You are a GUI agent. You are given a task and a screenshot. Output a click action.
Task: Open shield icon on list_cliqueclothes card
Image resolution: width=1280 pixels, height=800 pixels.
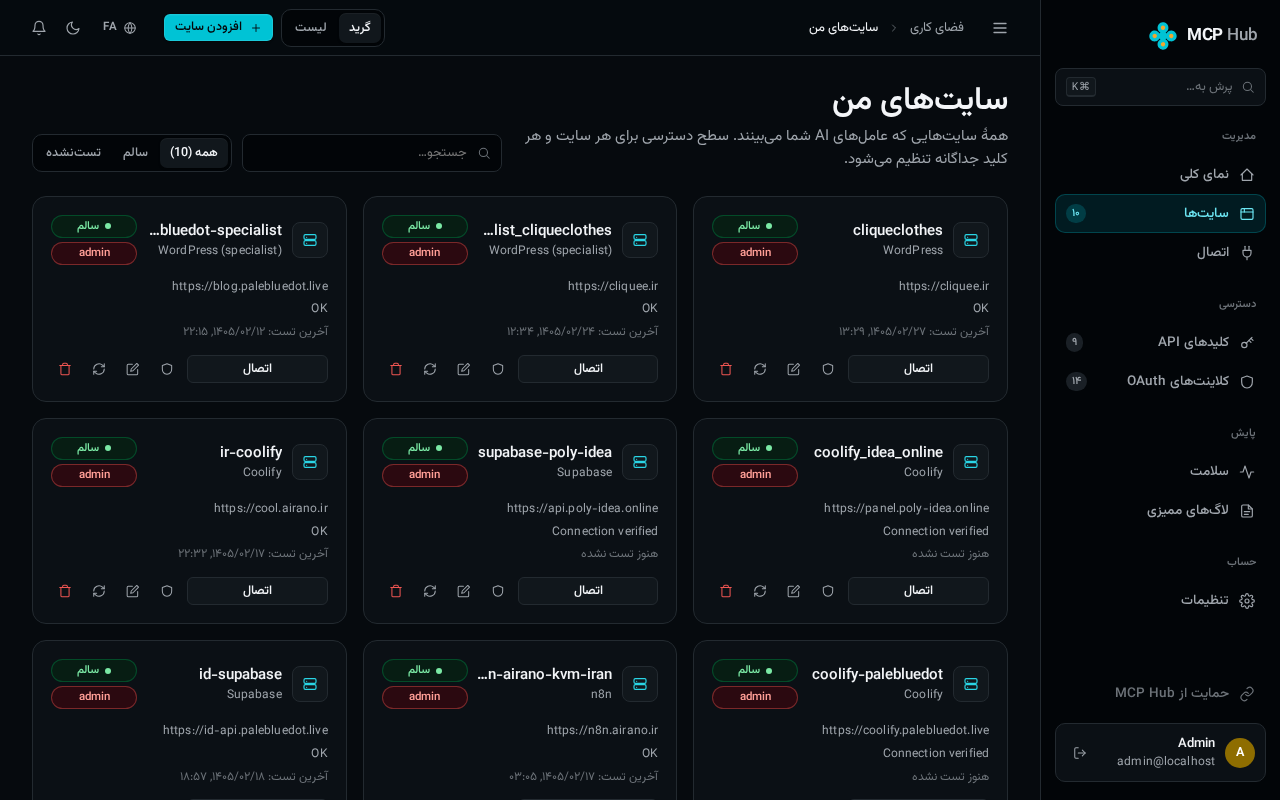click(498, 369)
